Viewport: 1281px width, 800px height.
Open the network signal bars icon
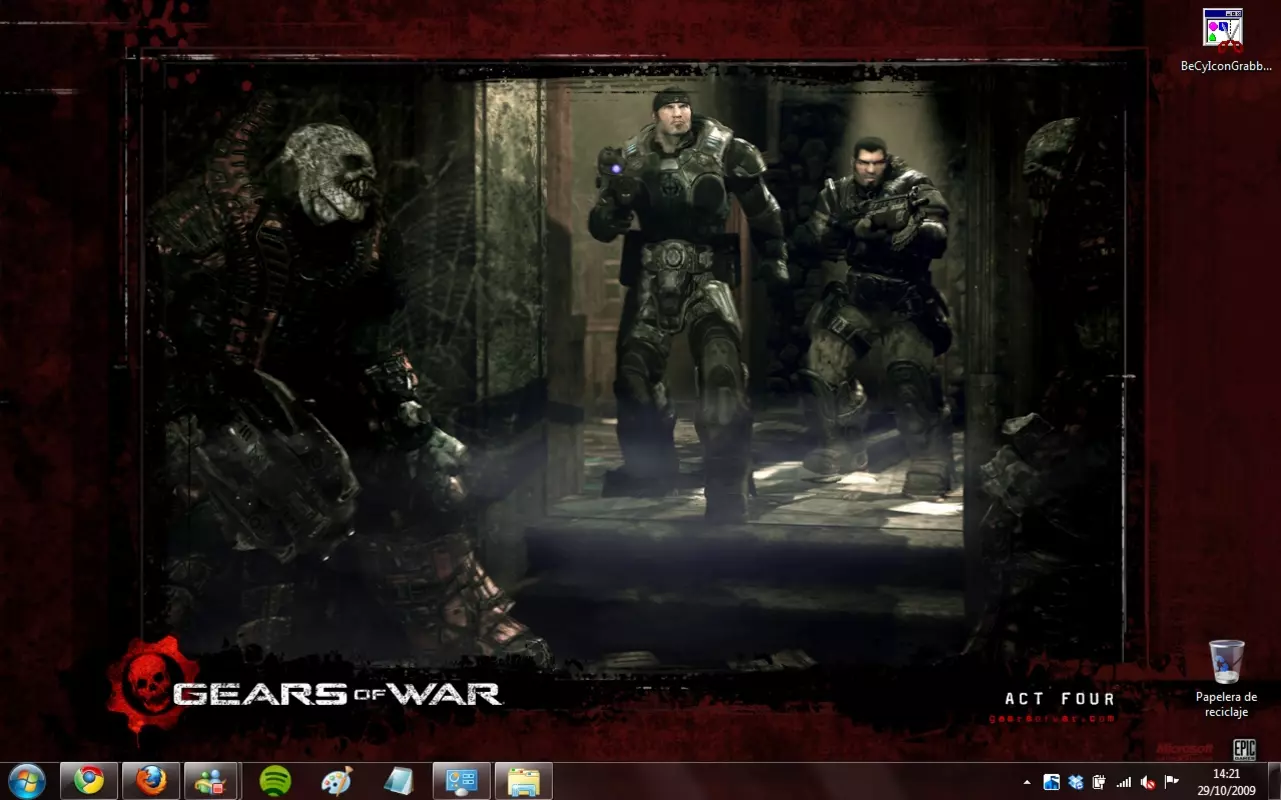pos(1124,782)
